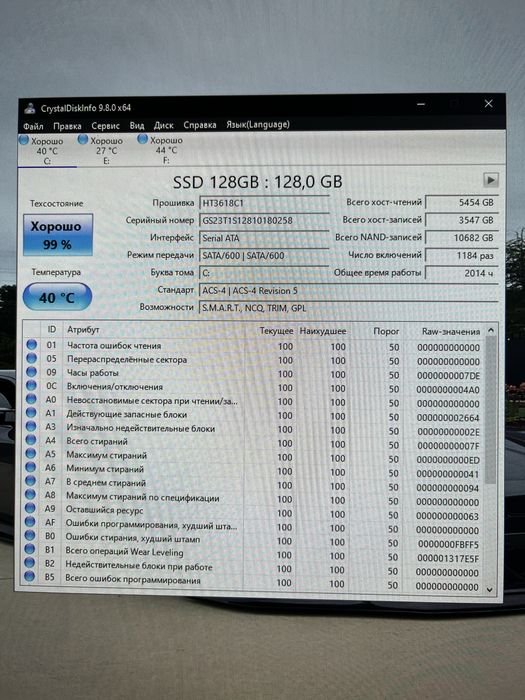This screenshot has width=525, height=700.
Task: Click raw value 0000000007DE
Action: point(449,375)
